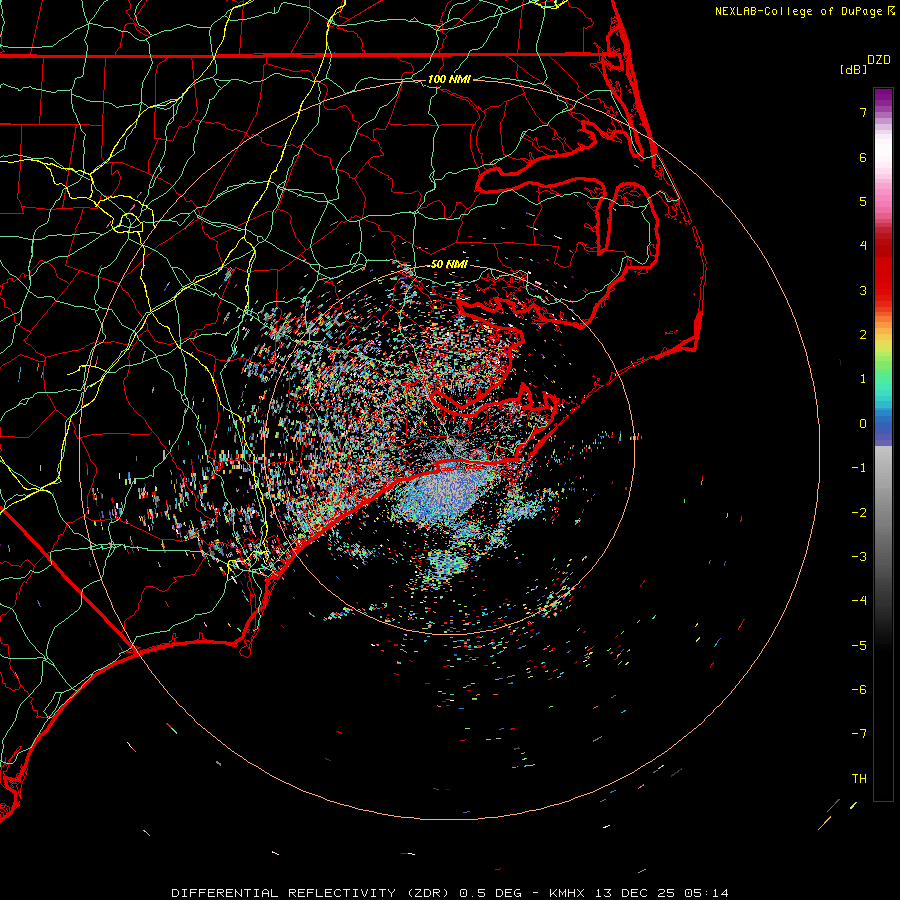The image size is (900, 900).
Task: Click the 7 value on the color scale
Action: pos(863,112)
